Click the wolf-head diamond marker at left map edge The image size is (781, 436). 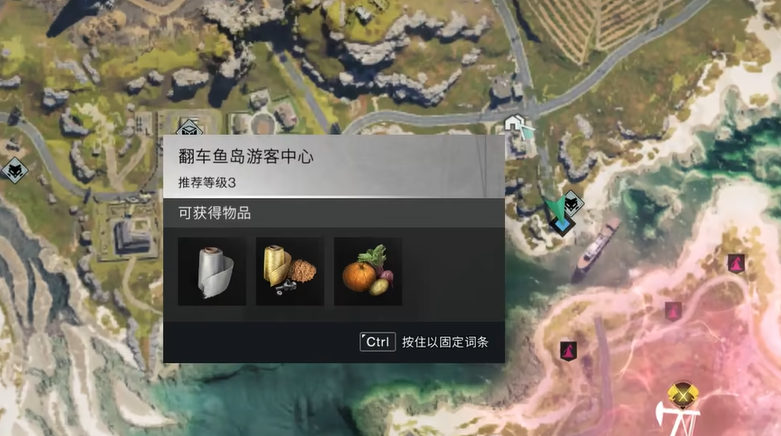coord(14,171)
